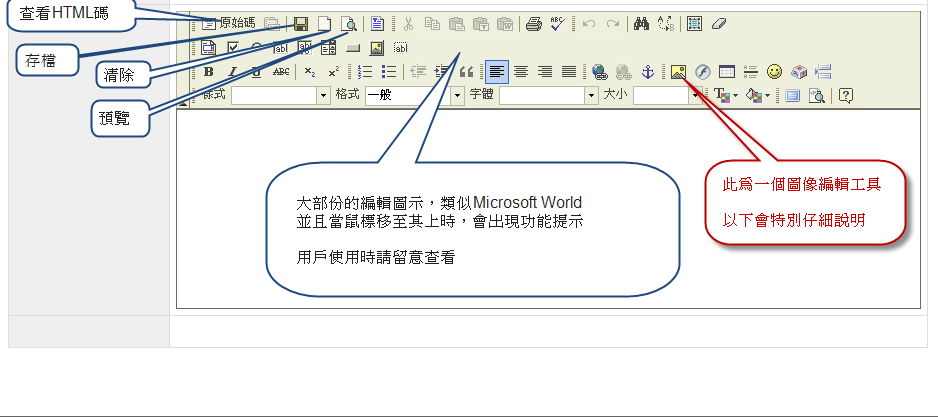Insert an anchor with the anchor icon
938x418 pixels.
(647, 71)
